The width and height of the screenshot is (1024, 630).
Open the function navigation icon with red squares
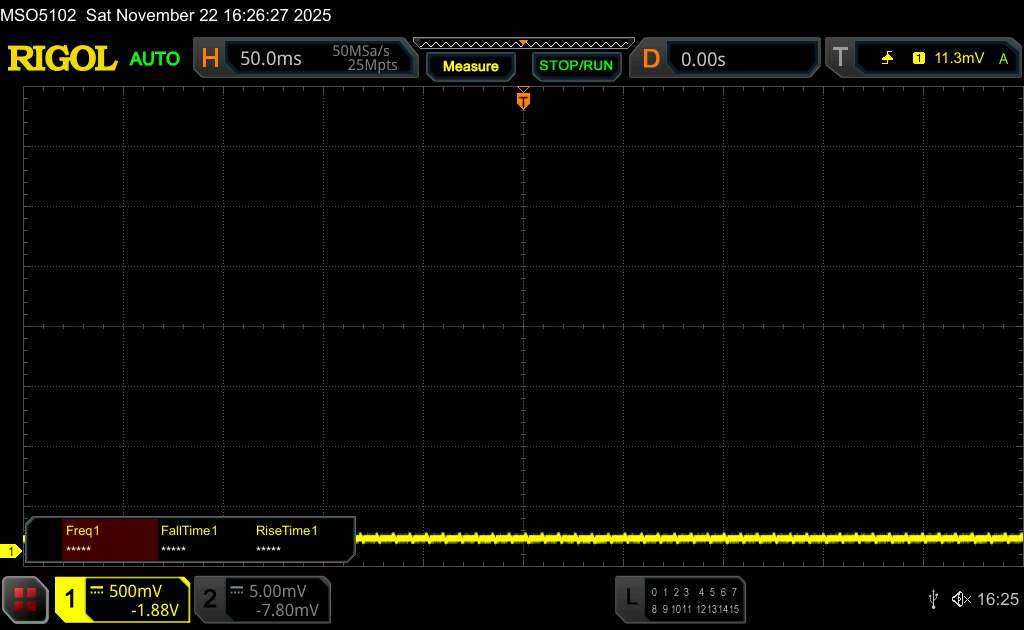click(x=26, y=599)
